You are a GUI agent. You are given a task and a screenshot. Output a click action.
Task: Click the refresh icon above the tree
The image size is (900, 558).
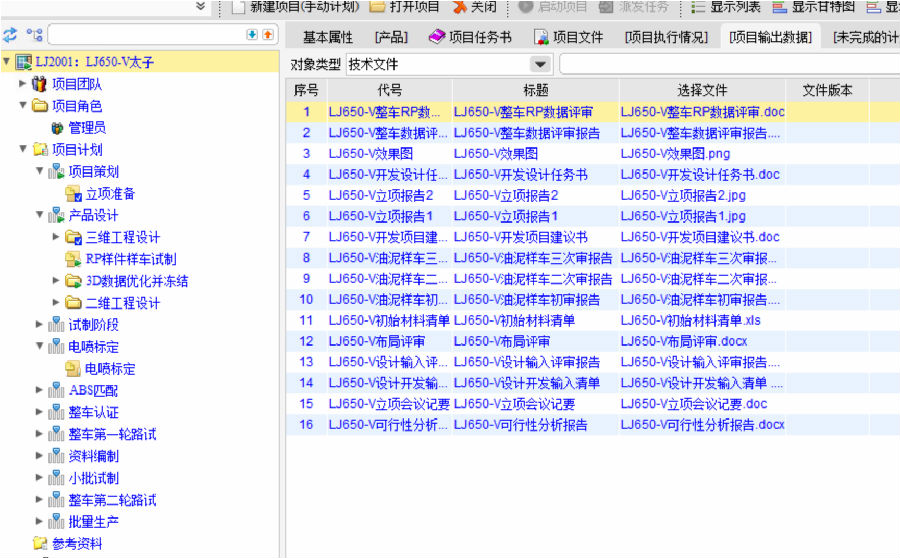[x=10, y=35]
